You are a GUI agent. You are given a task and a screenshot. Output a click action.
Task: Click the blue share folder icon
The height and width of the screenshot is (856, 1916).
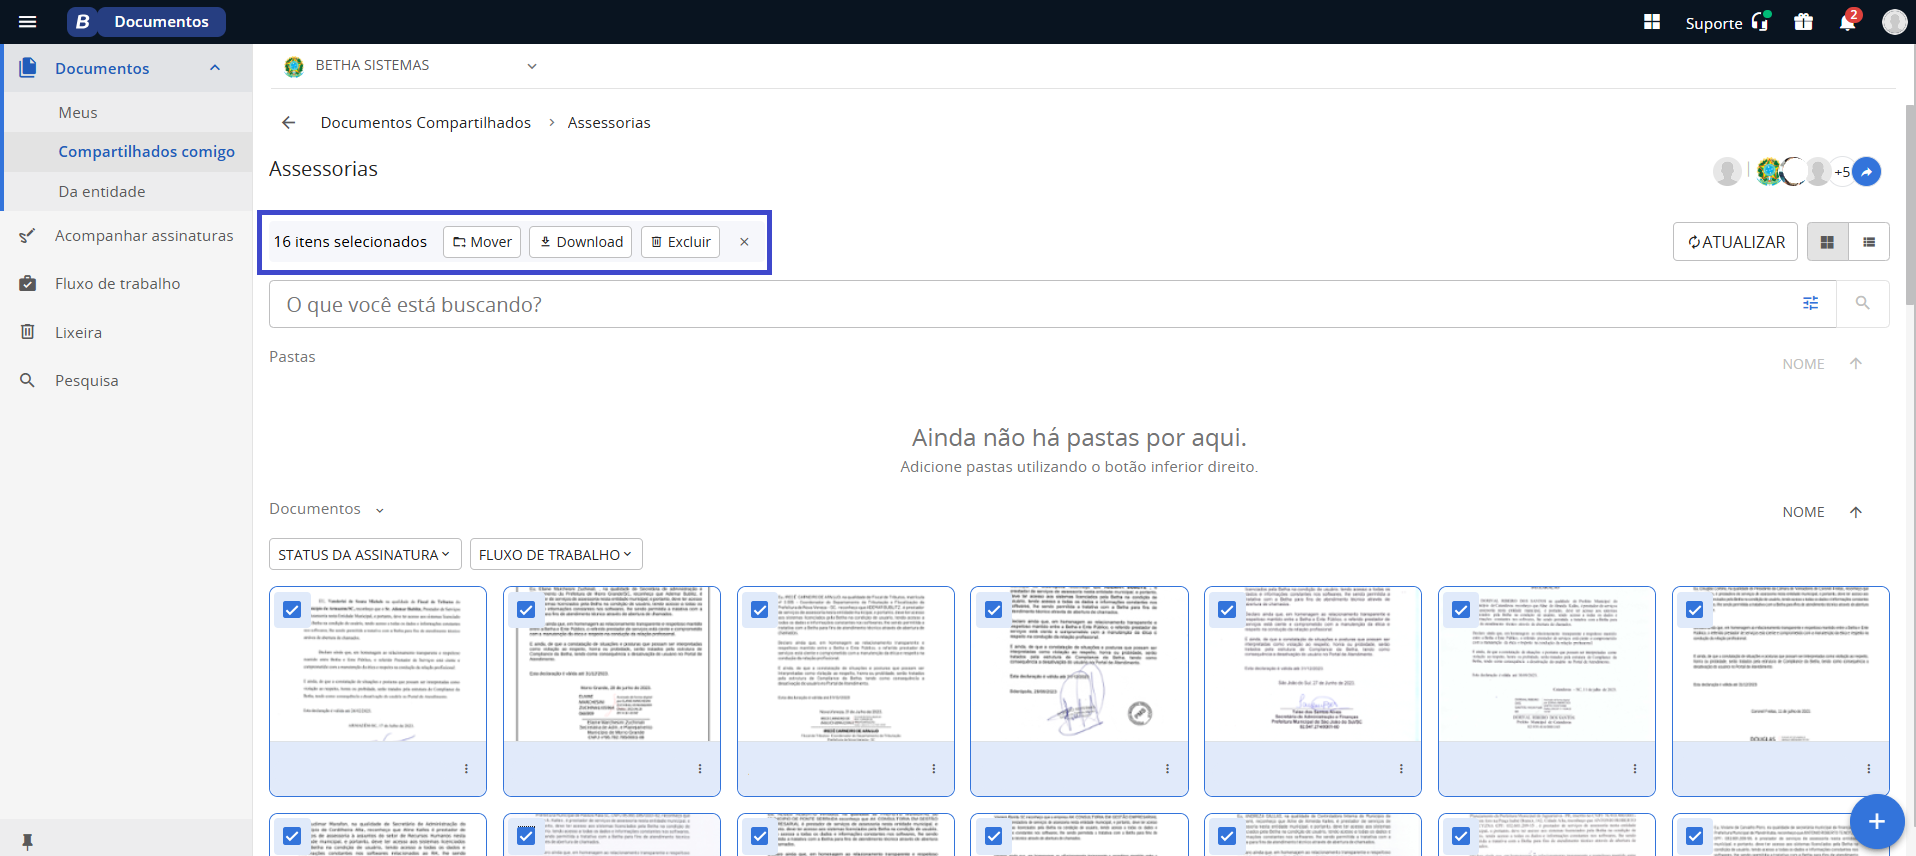pyautogui.click(x=1866, y=172)
